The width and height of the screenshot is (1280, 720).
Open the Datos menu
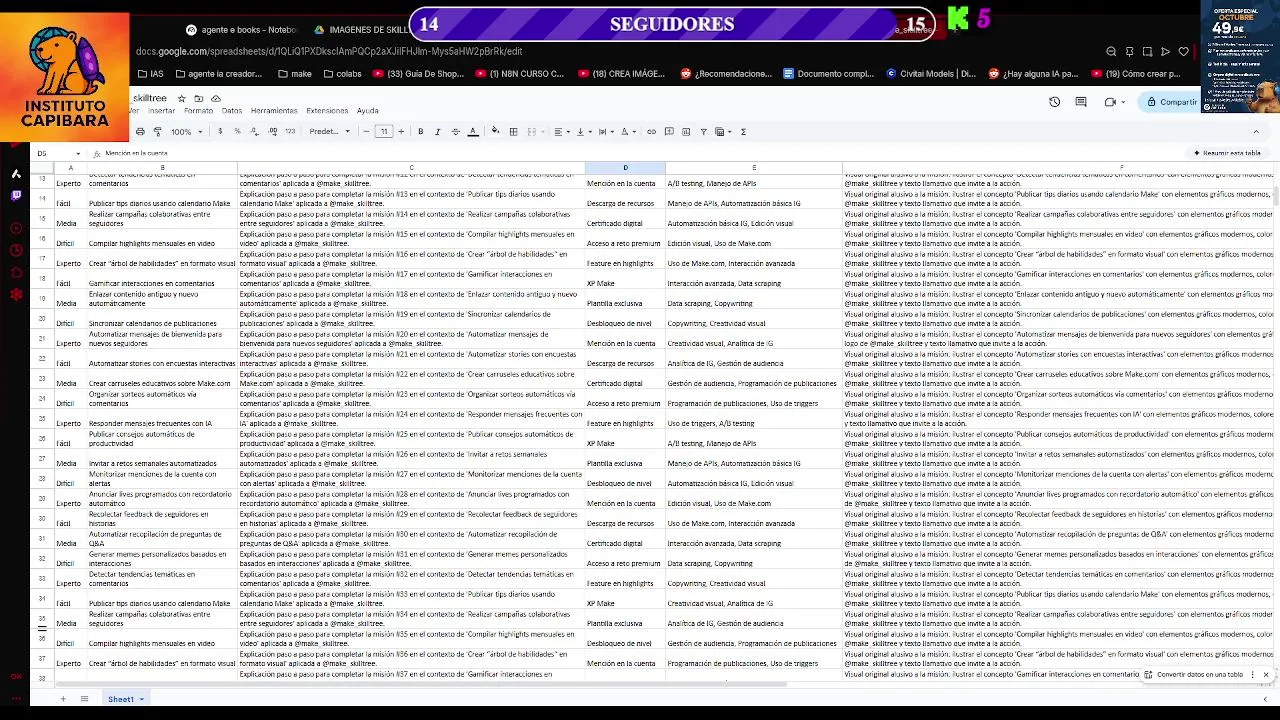coord(232,111)
